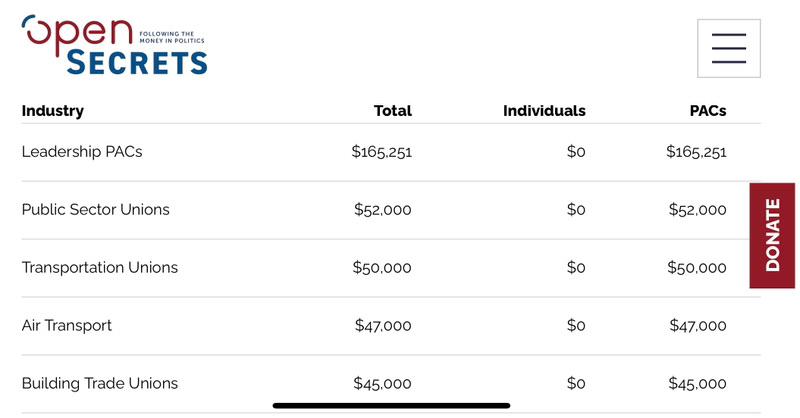The image size is (800, 418).
Task: Select the Transportation Unions industry
Action: click(x=99, y=267)
